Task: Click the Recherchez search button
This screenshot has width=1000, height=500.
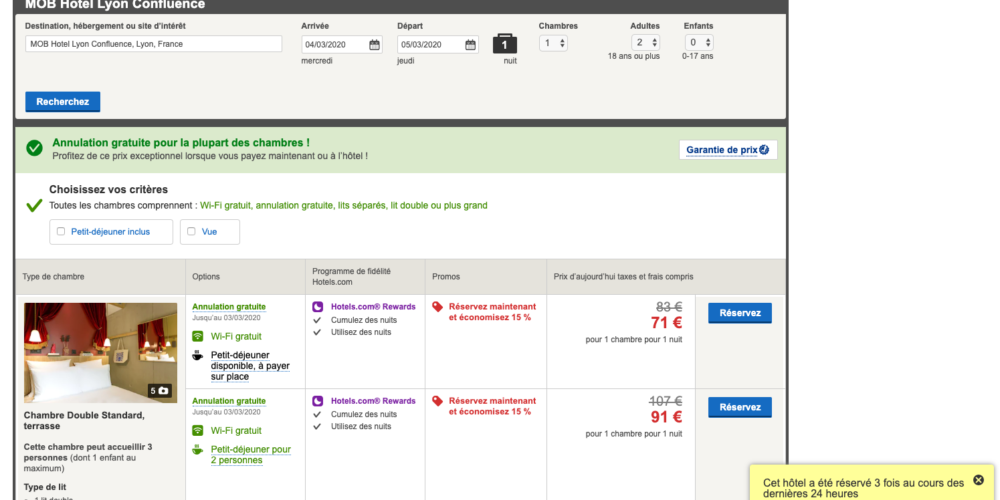Action: tap(63, 102)
